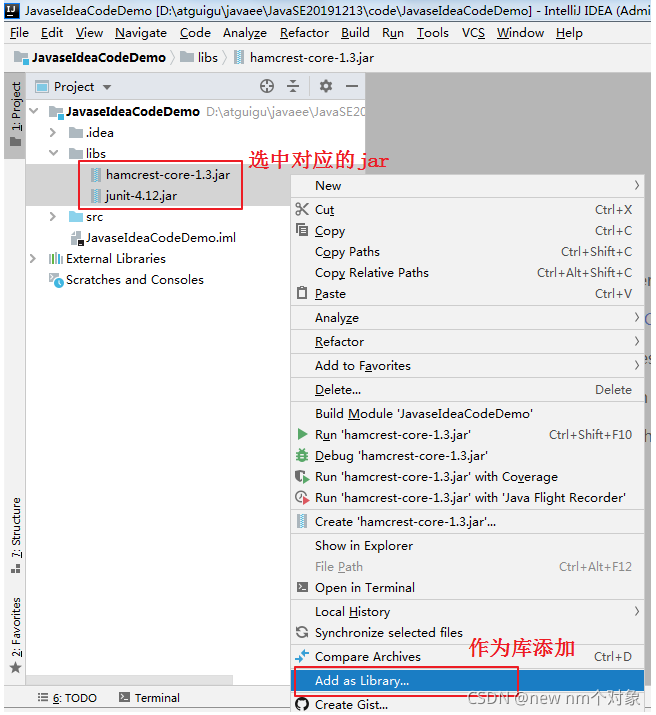Hide the Project panel with minus icon
Screen dimensions: 656x715
pos(351,86)
